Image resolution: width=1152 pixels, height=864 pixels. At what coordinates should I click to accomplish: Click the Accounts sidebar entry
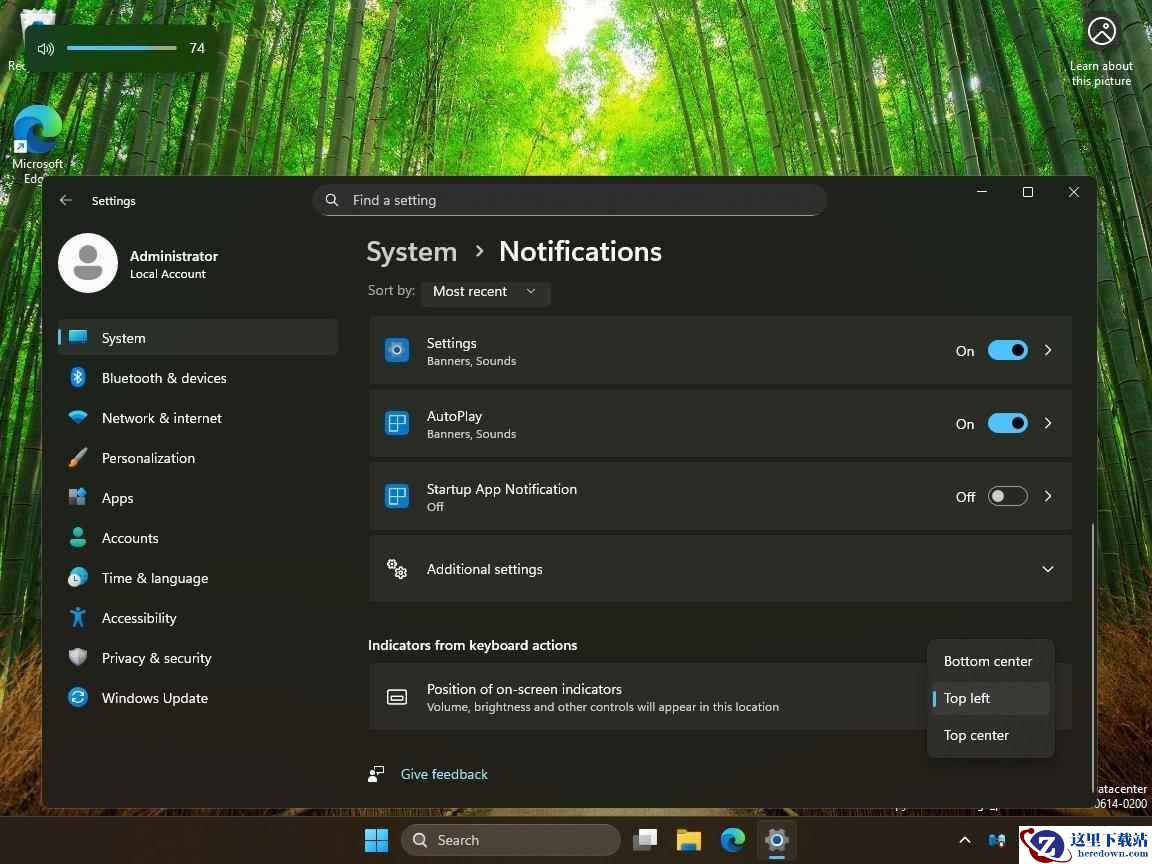198,538
